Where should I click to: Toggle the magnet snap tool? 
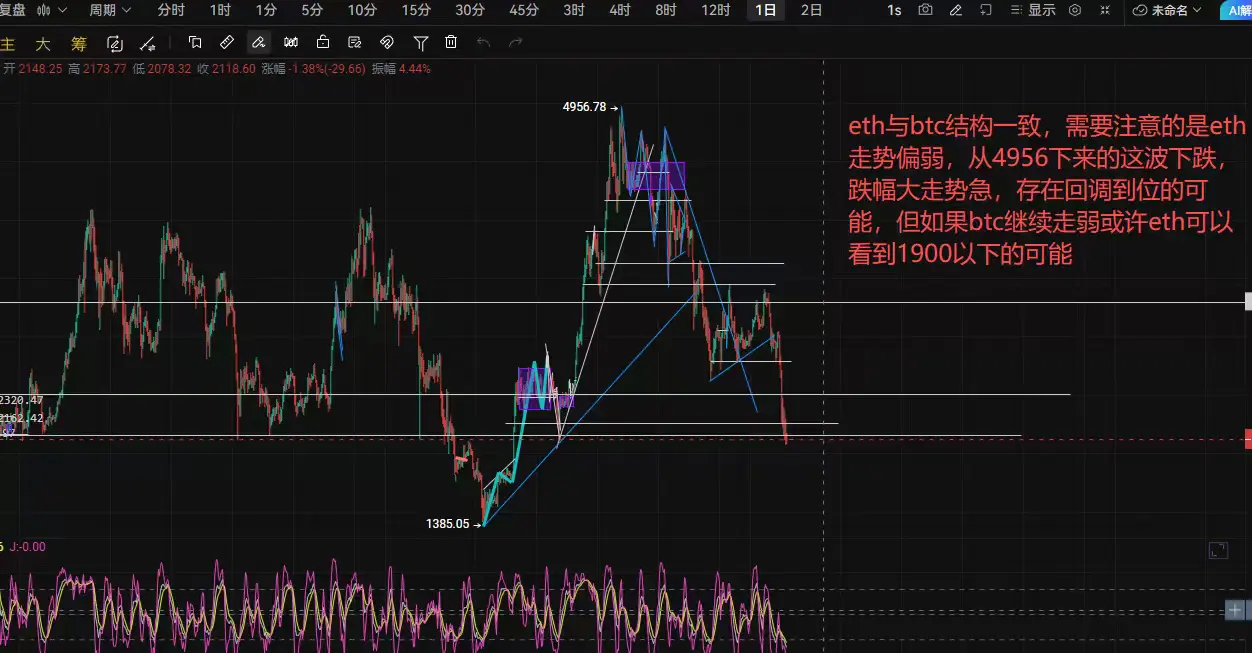click(387, 43)
